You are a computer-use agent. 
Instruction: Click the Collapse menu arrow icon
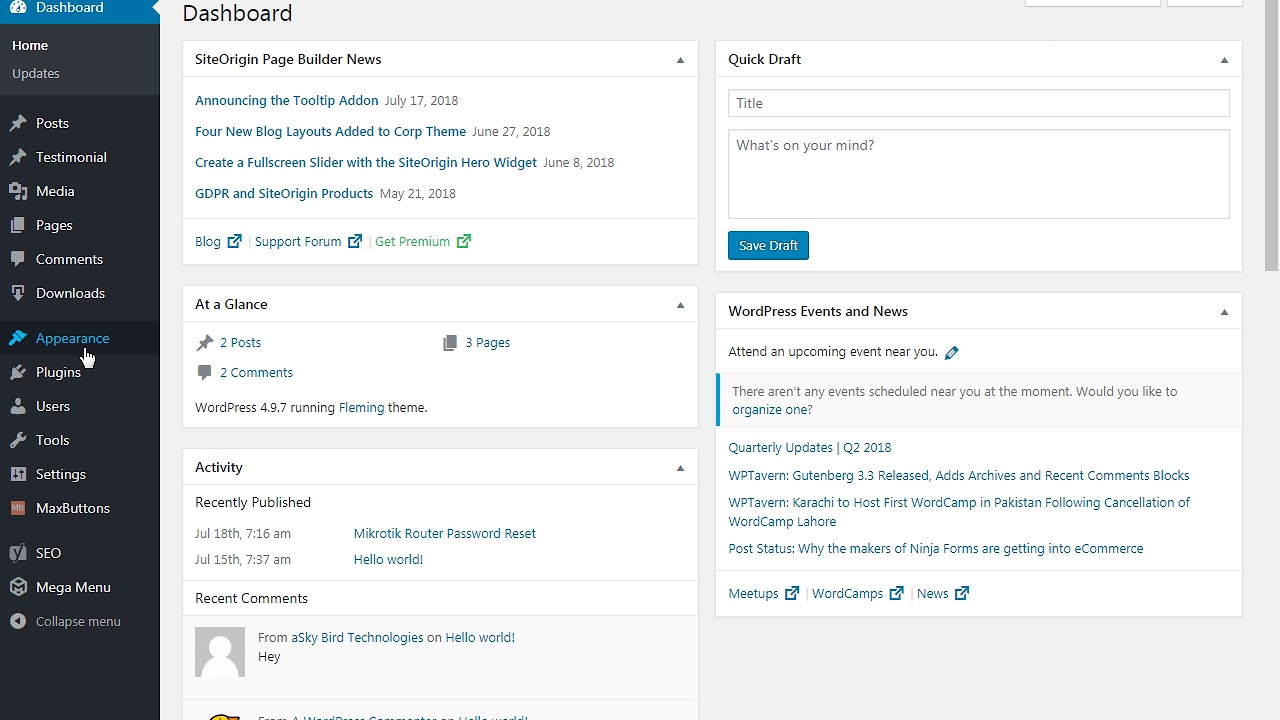(18, 621)
